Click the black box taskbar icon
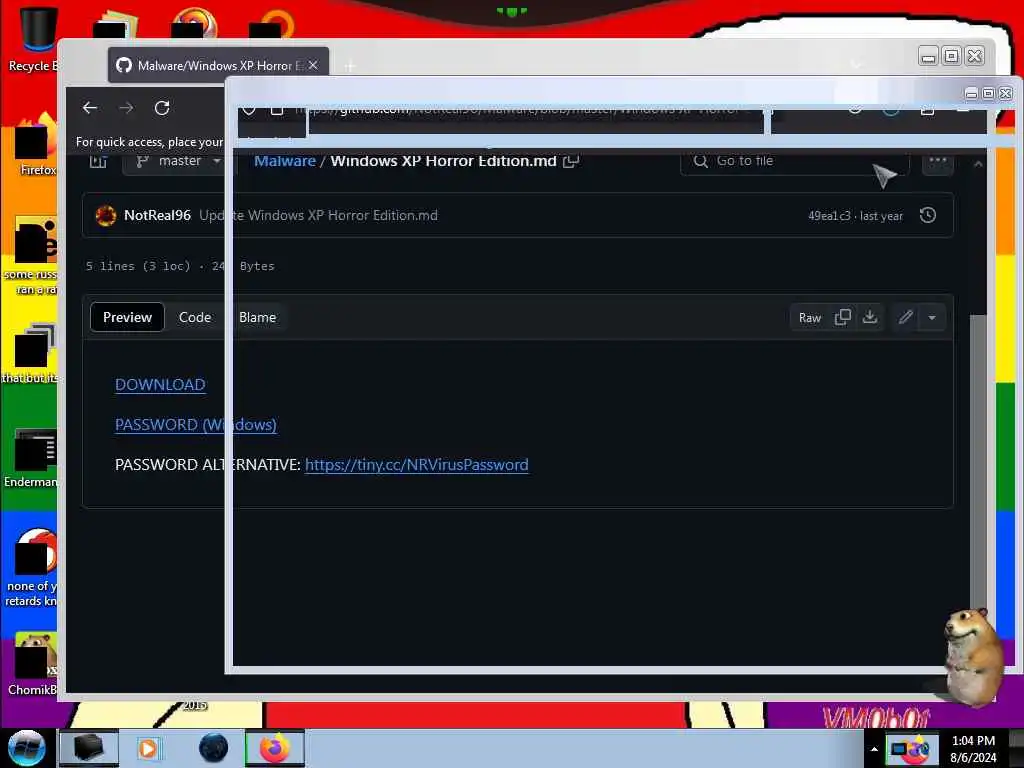1024x768 pixels. click(x=89, y=748)
